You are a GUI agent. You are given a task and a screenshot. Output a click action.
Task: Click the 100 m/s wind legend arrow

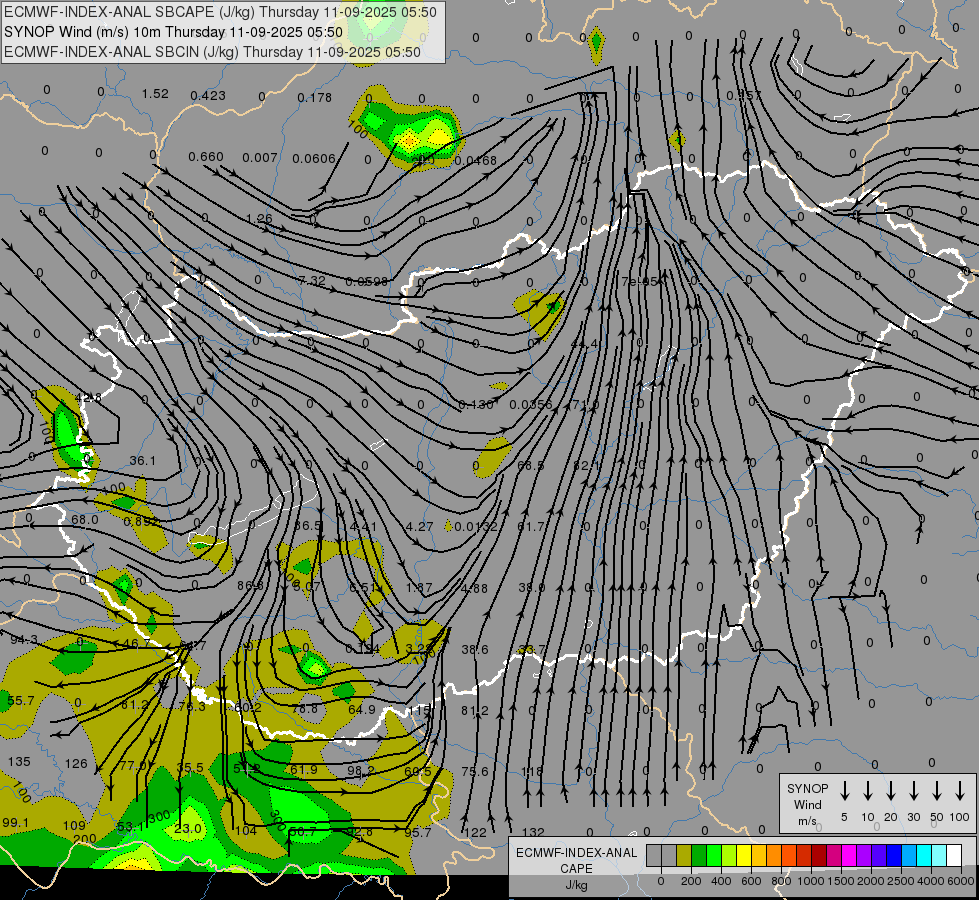[x=960, y=791]
